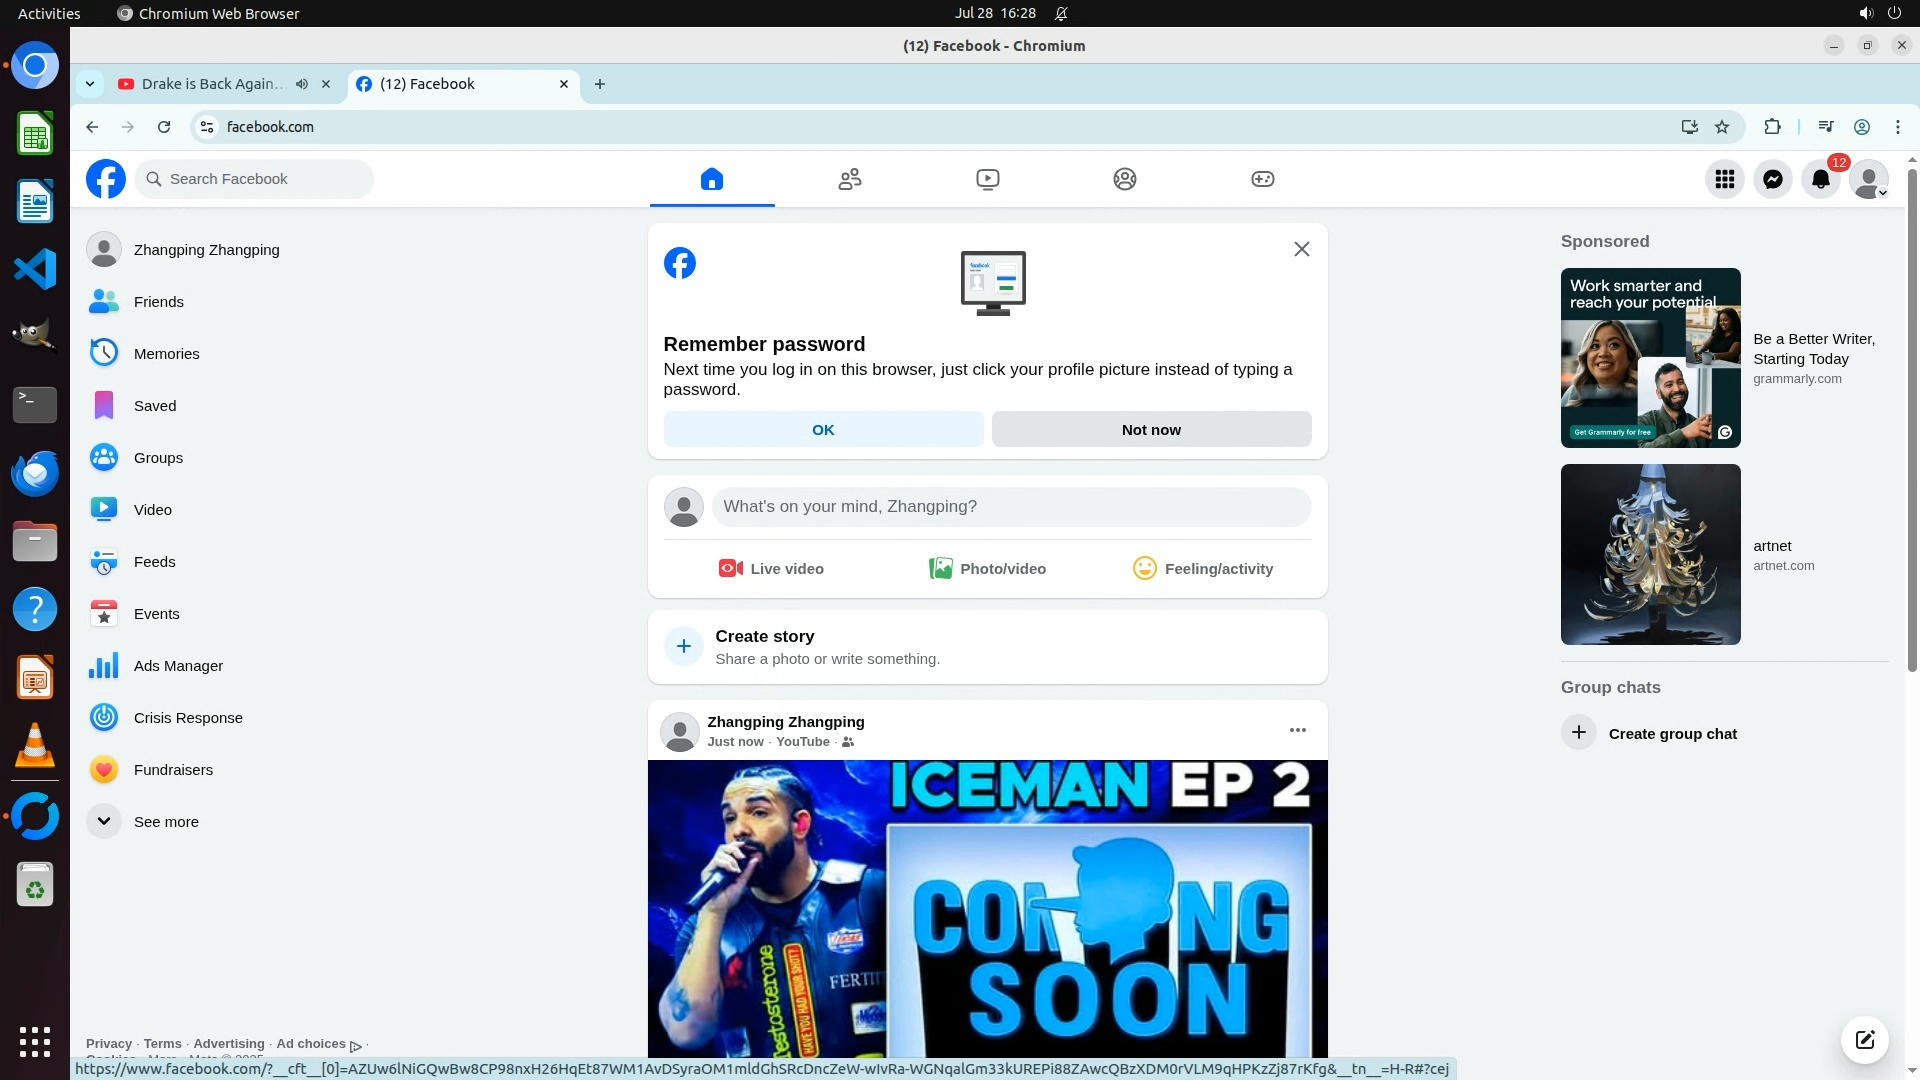Open Messenger chat icon

point(1772,179)
